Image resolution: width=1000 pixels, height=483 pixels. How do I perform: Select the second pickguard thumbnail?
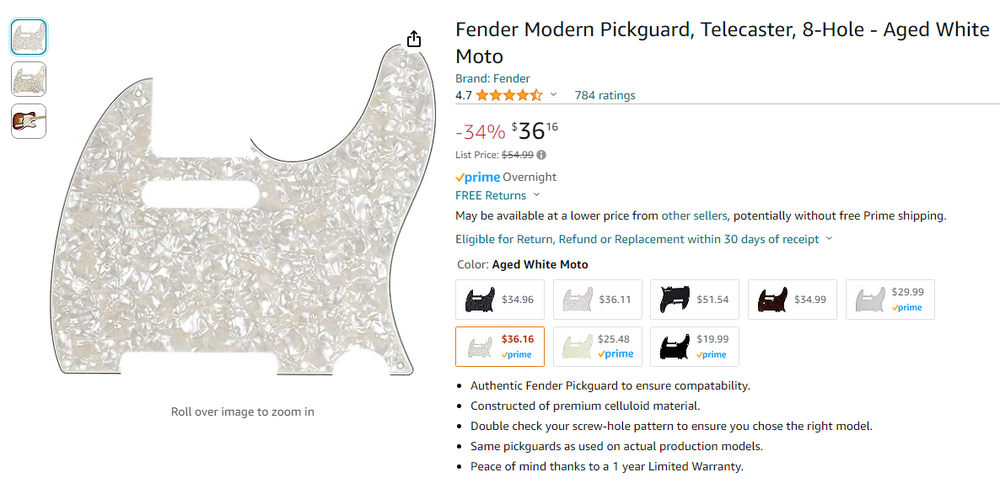28,79
